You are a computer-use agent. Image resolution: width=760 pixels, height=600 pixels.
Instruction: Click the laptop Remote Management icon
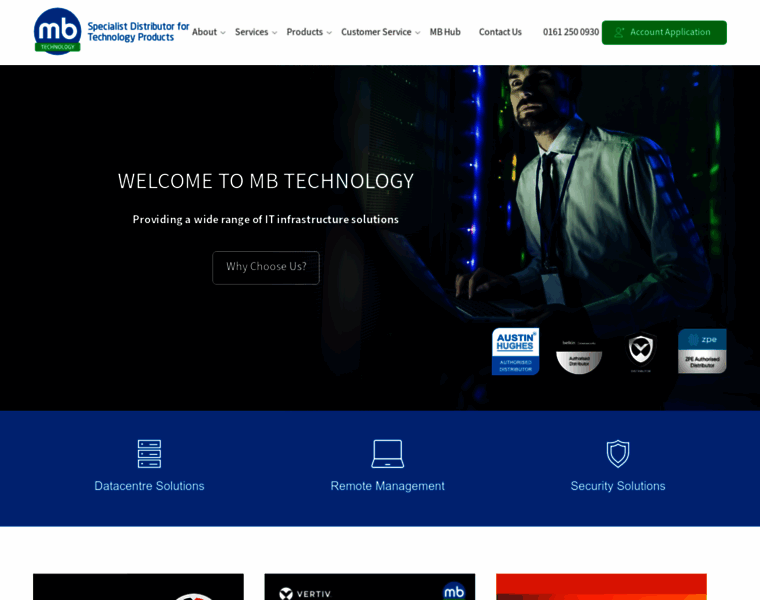[388, 454]
